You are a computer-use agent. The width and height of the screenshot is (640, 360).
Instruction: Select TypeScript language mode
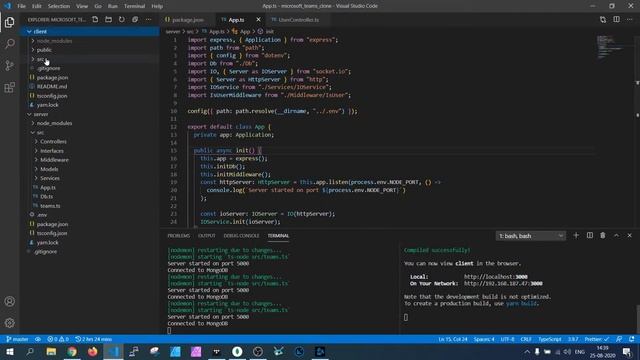pos(549,339)
